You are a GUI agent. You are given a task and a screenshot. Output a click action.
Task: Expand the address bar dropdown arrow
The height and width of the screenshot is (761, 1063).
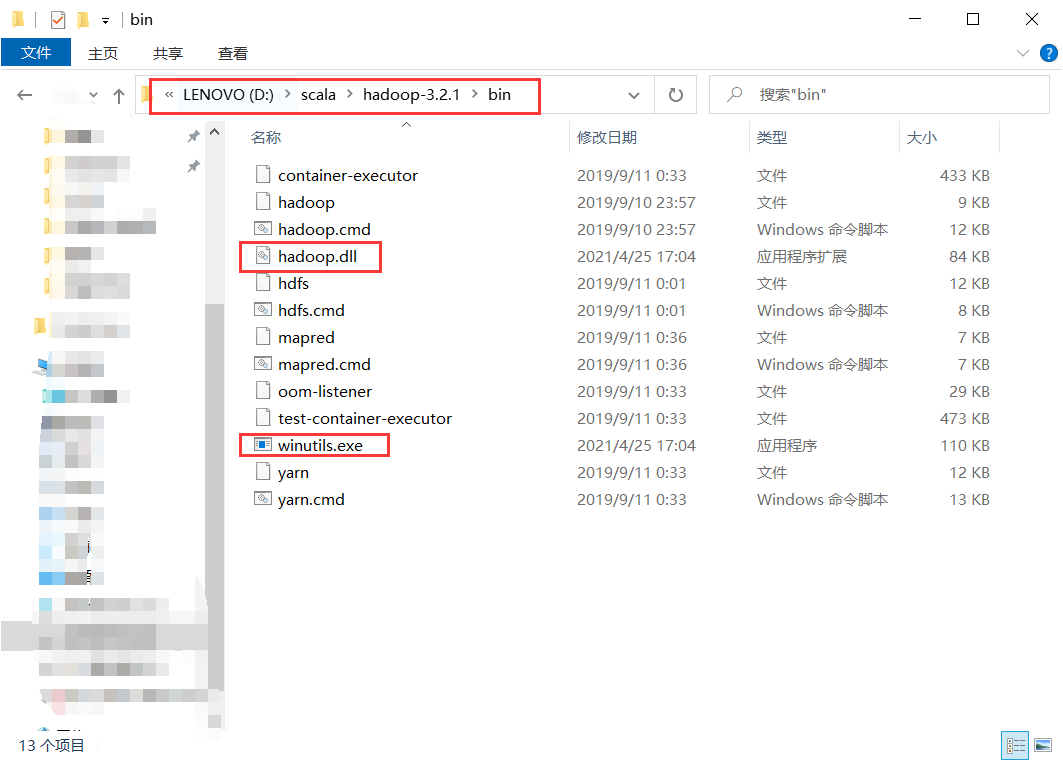pos(634,94)
